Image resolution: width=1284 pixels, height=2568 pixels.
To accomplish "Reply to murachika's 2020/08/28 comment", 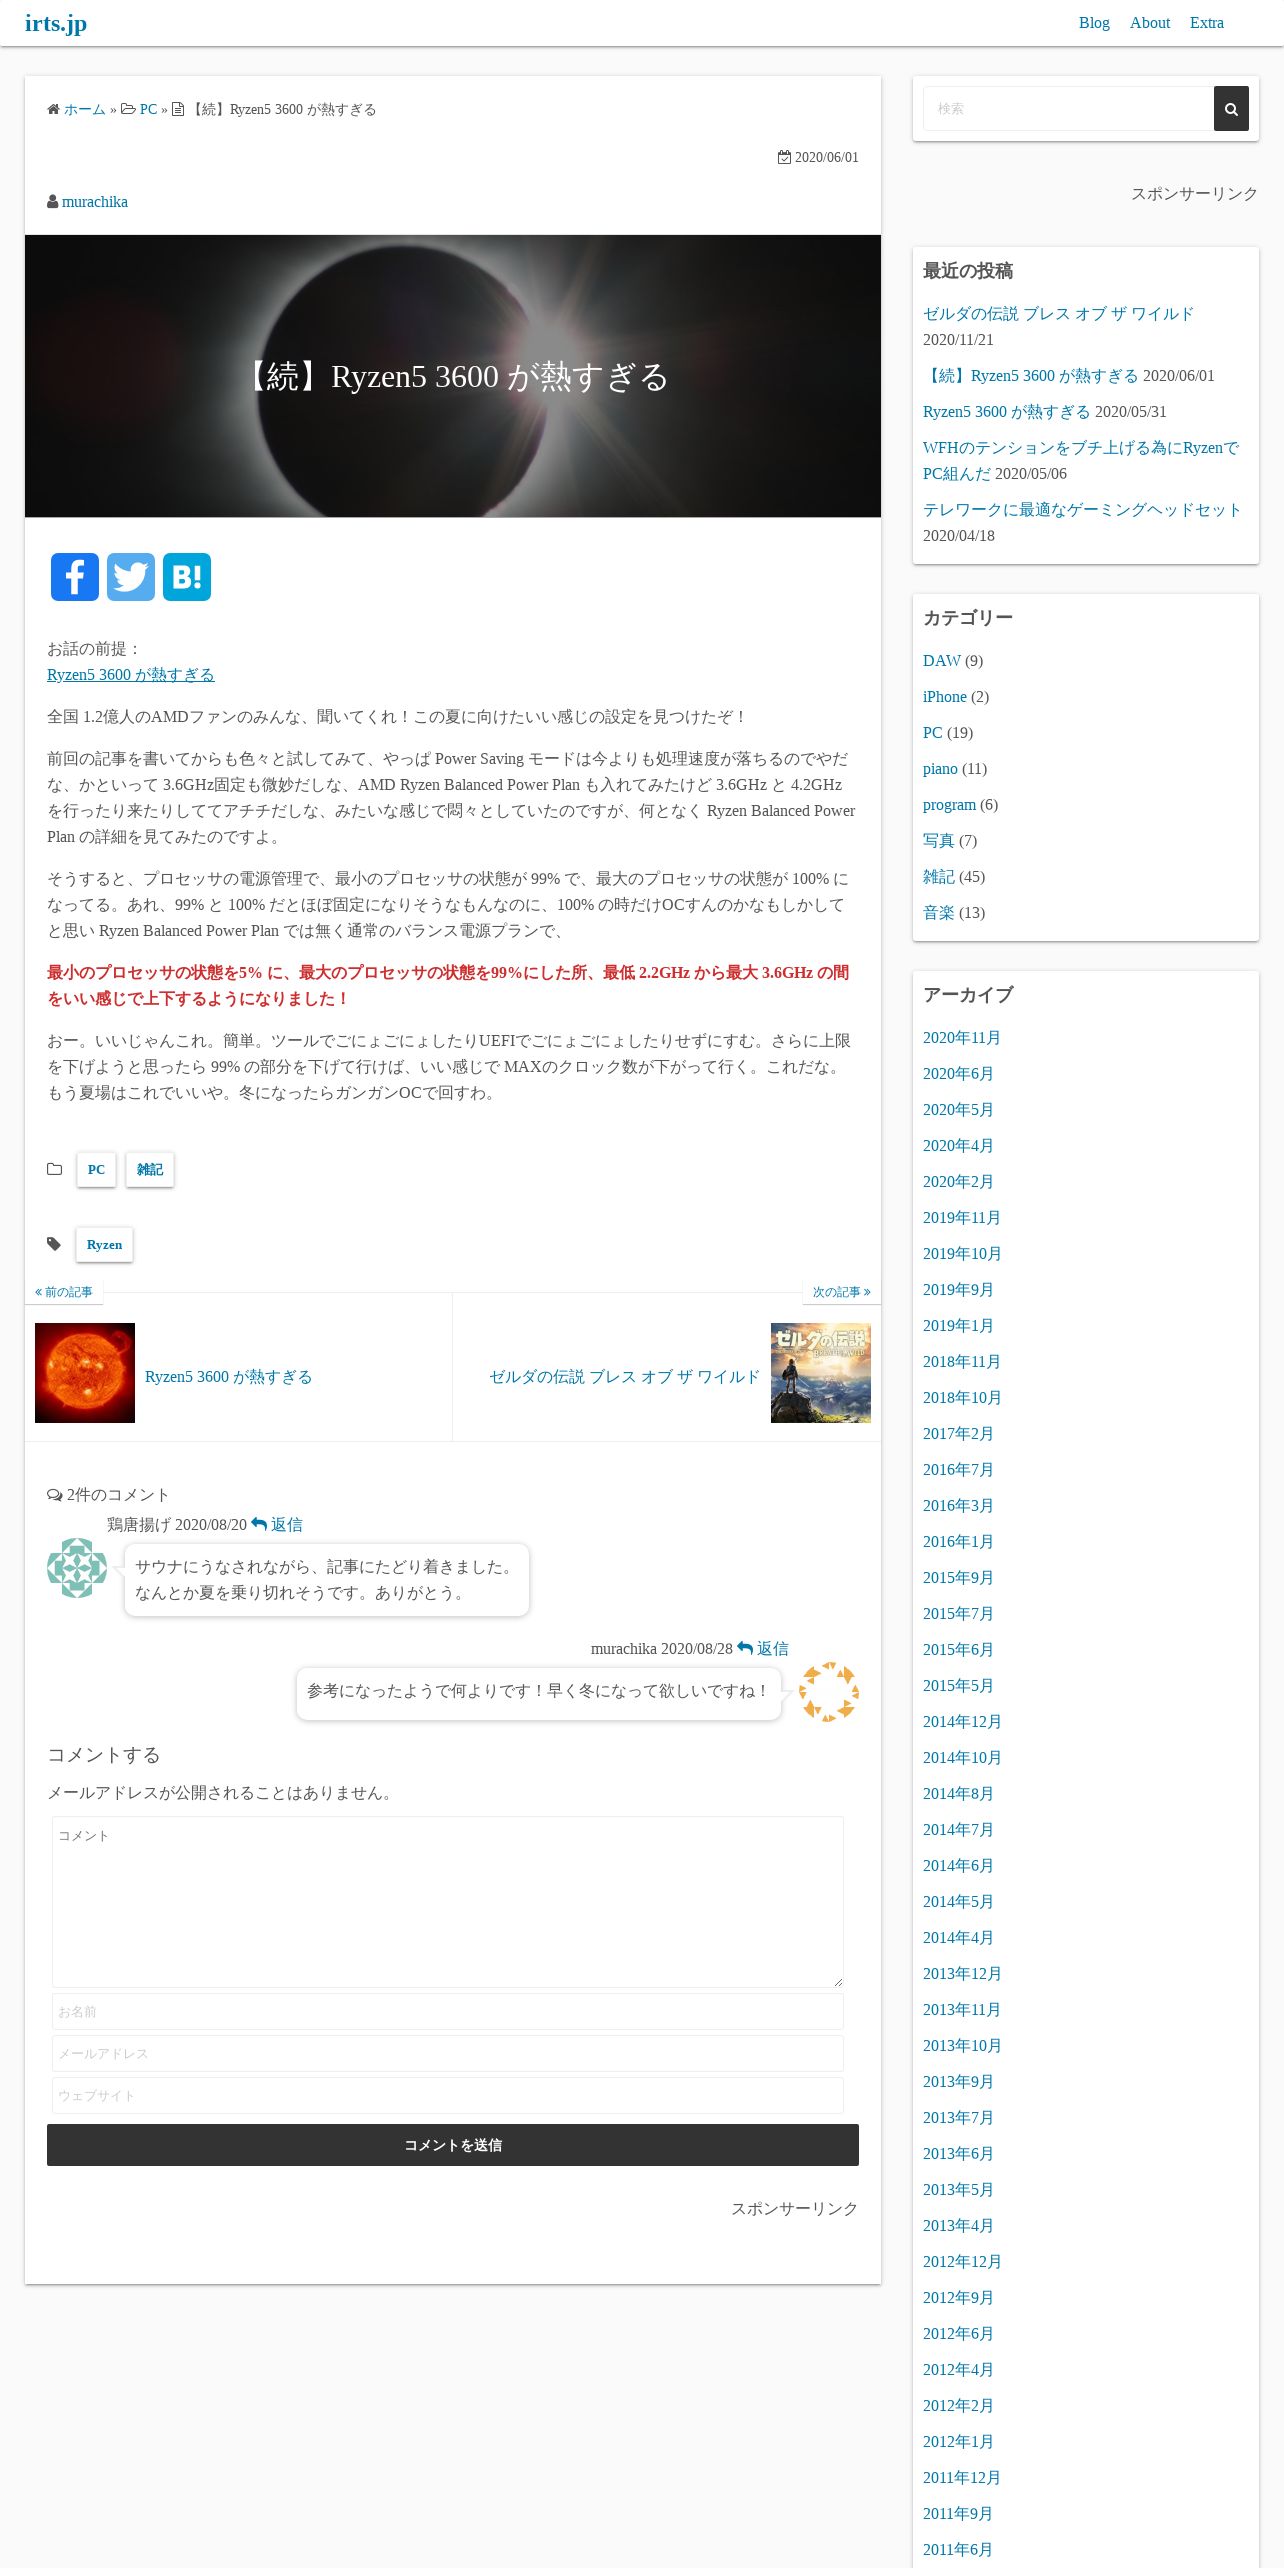I will pos(763,1649).
